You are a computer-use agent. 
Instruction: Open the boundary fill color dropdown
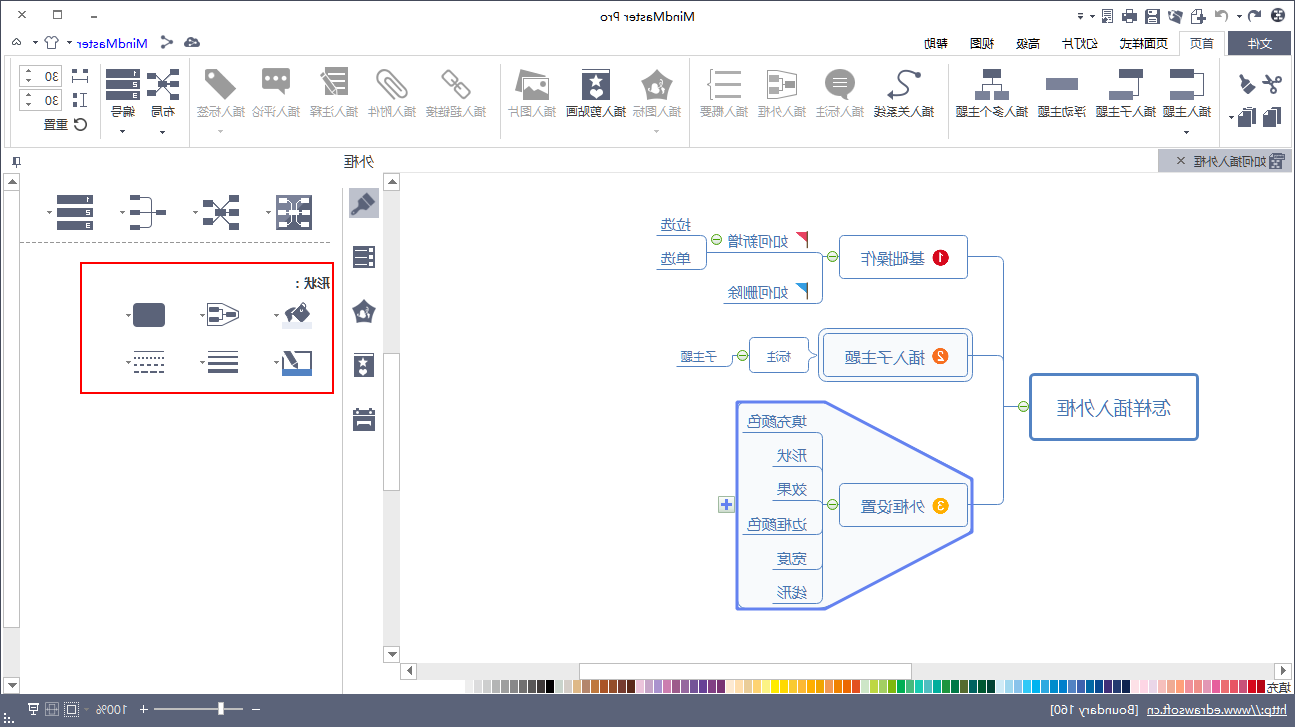pyautogui.click(x=276, y=315)
